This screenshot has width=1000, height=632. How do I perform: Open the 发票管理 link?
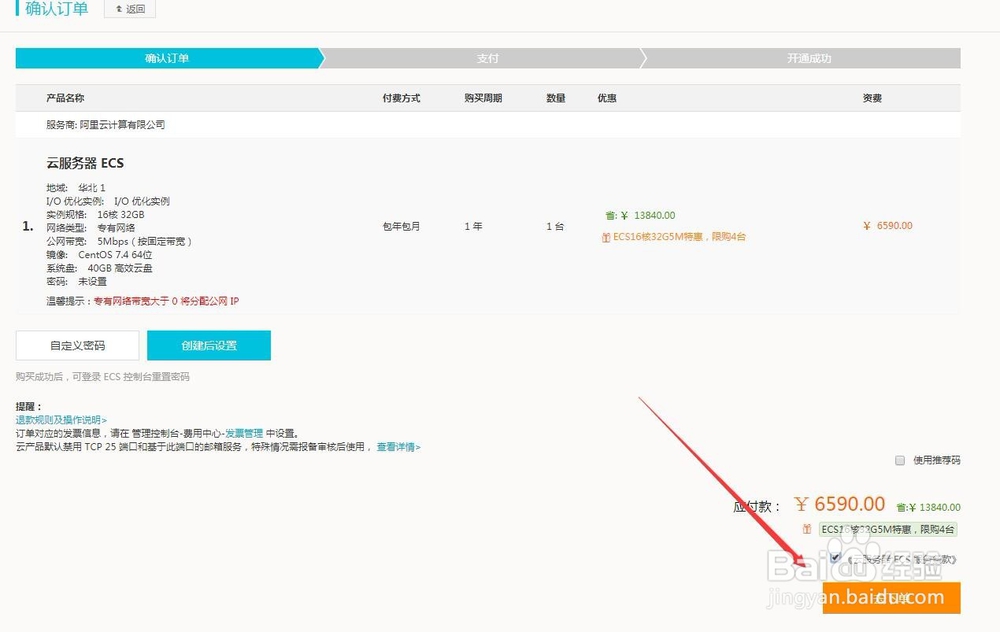pyautogui.click(x=244, y=433)
